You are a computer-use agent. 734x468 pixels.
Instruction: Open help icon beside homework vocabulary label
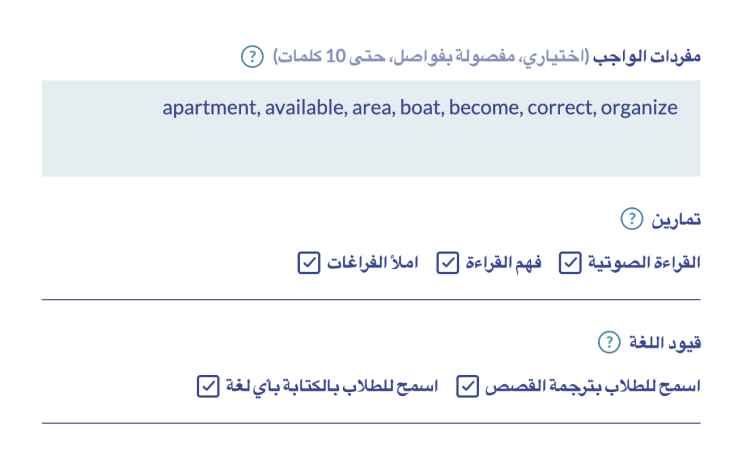252,56
